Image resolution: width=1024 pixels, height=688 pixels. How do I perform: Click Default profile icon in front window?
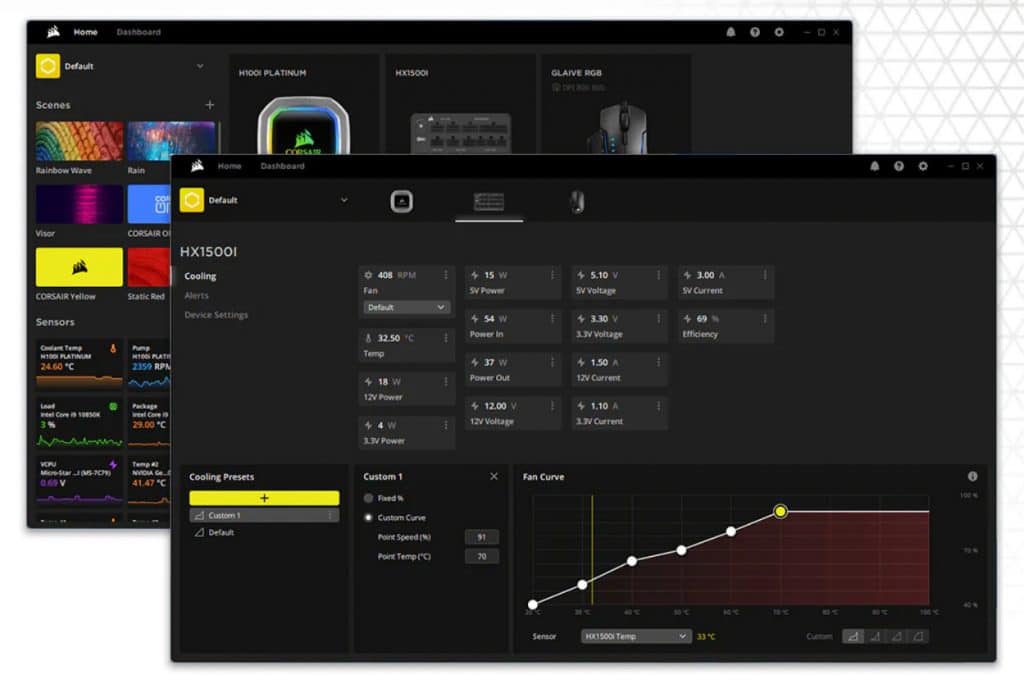192,200
